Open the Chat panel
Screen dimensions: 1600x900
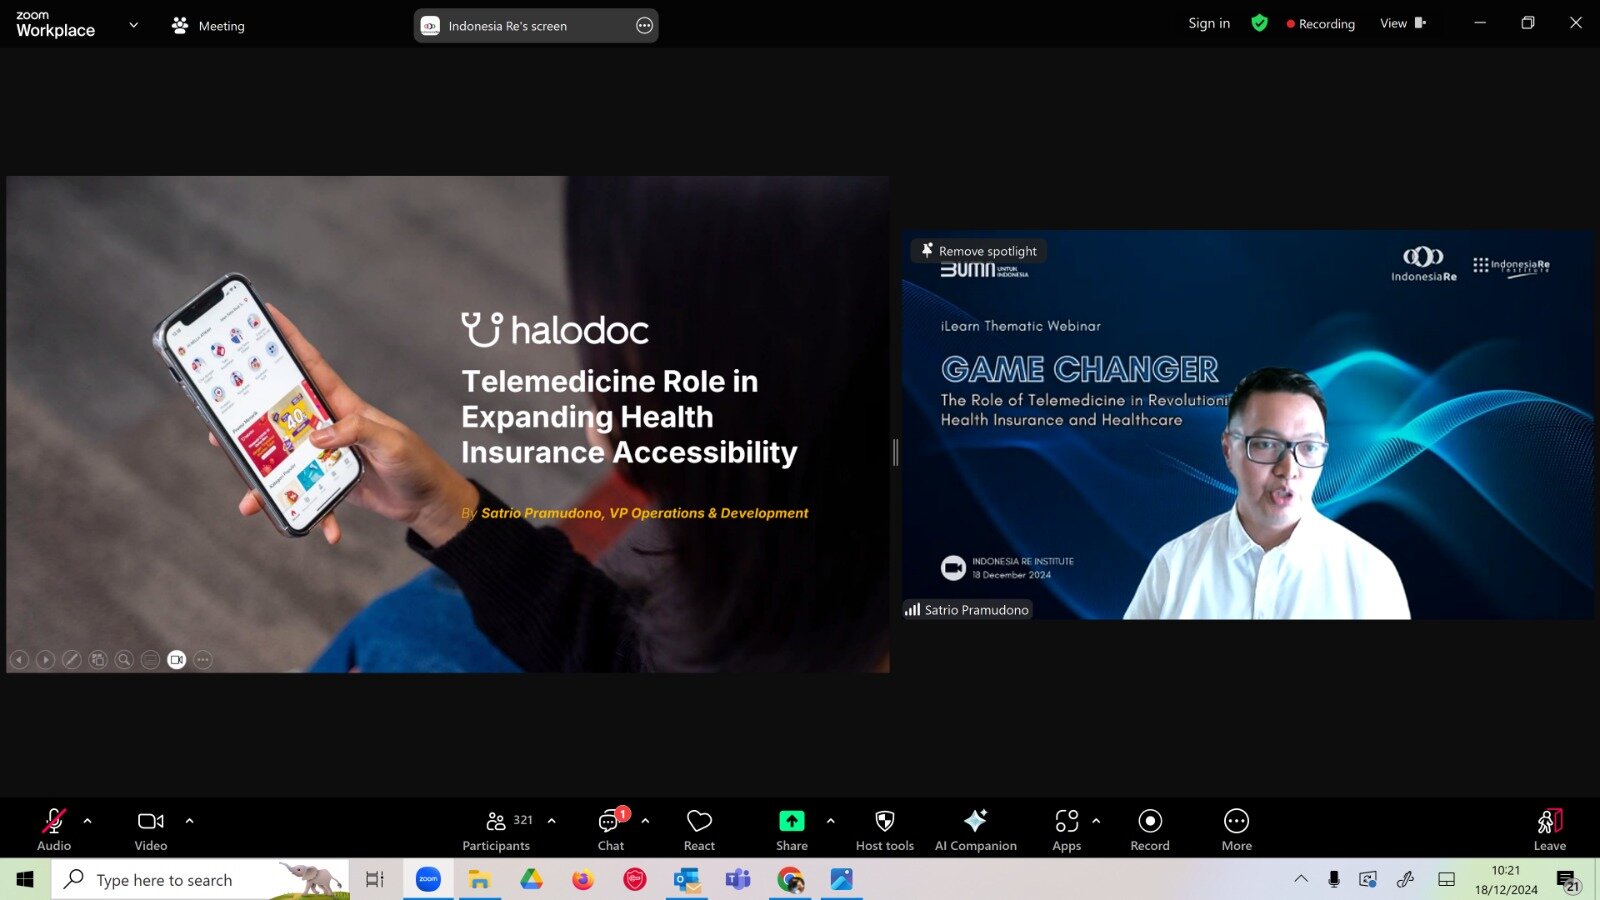611,829
